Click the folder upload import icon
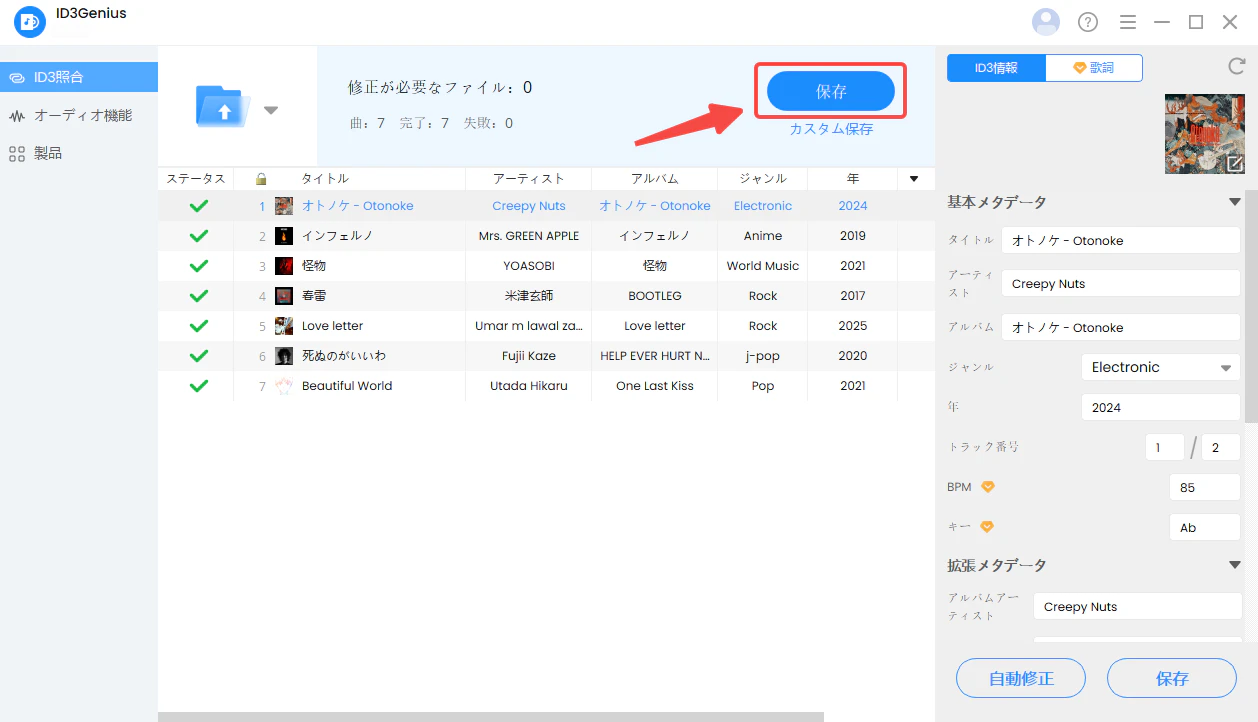This screenshot has width=1258, height=722. tap(224, 106)
